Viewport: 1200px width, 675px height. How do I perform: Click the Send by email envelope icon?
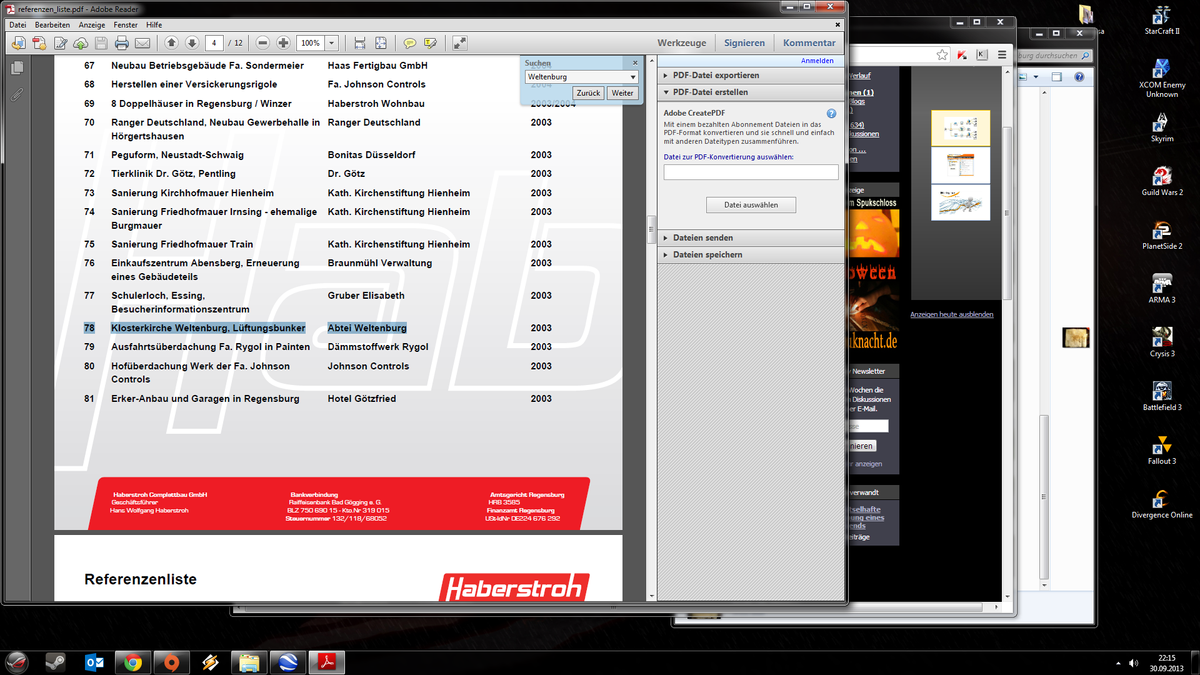pos(143,43)
